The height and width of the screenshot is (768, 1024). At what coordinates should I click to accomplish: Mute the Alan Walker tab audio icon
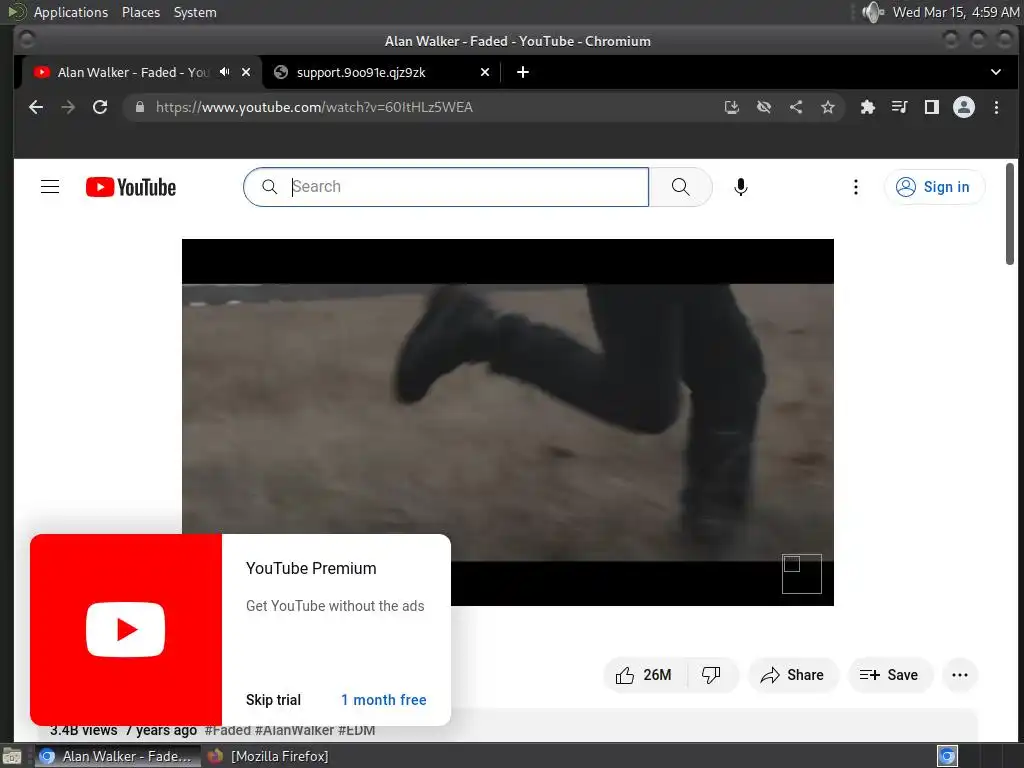pyautogui.click(x=225, y=72)
